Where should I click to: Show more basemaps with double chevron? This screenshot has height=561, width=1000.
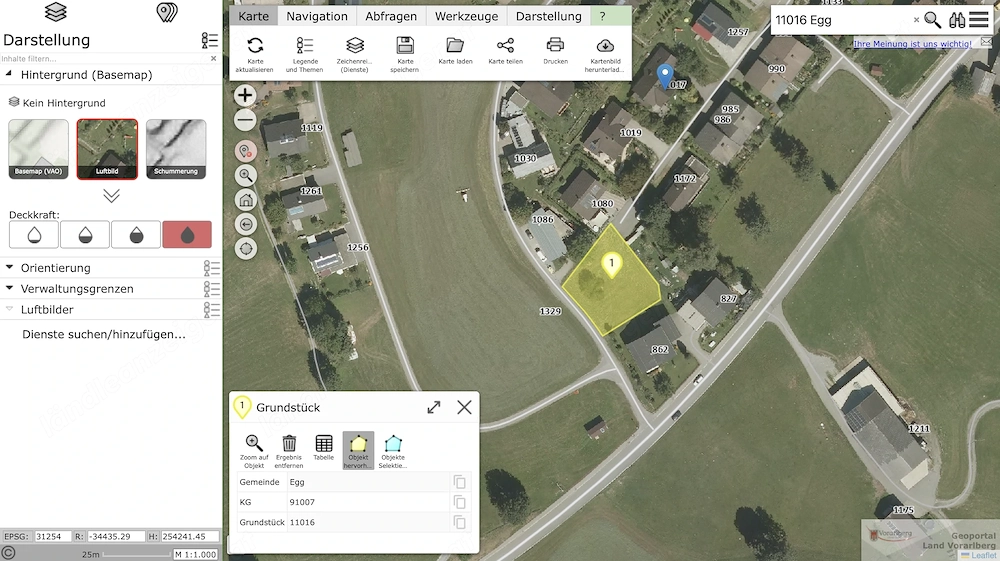tap(112, 196)
